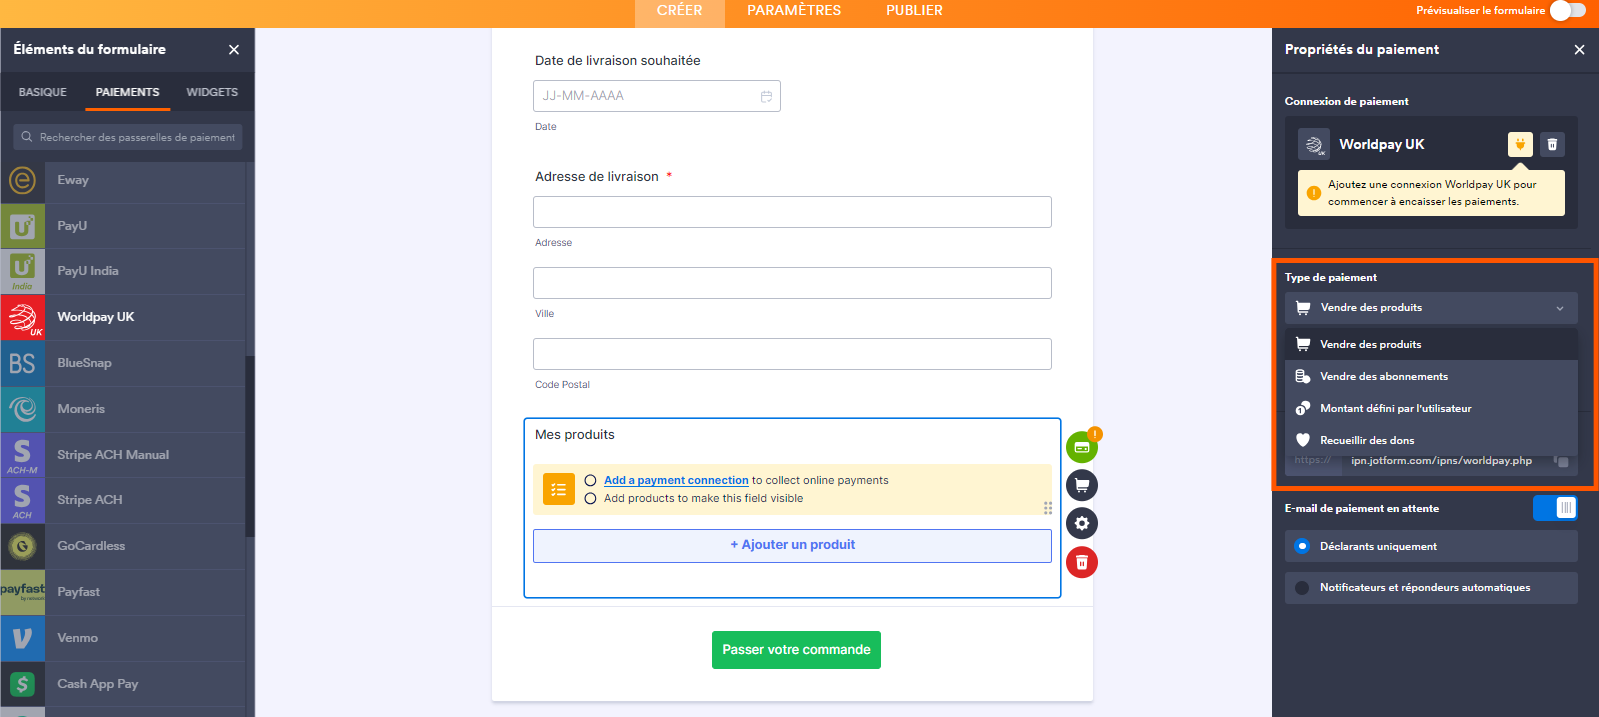Click the Ajouter un produit button
The height and width of the screenshot is (717, 1599).
point(792,545)
